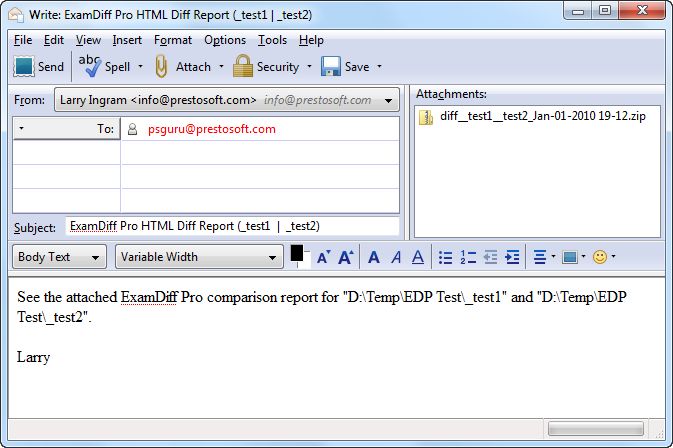Click the Attachments label
Screen dimensions: 673x448
[451, 94]
